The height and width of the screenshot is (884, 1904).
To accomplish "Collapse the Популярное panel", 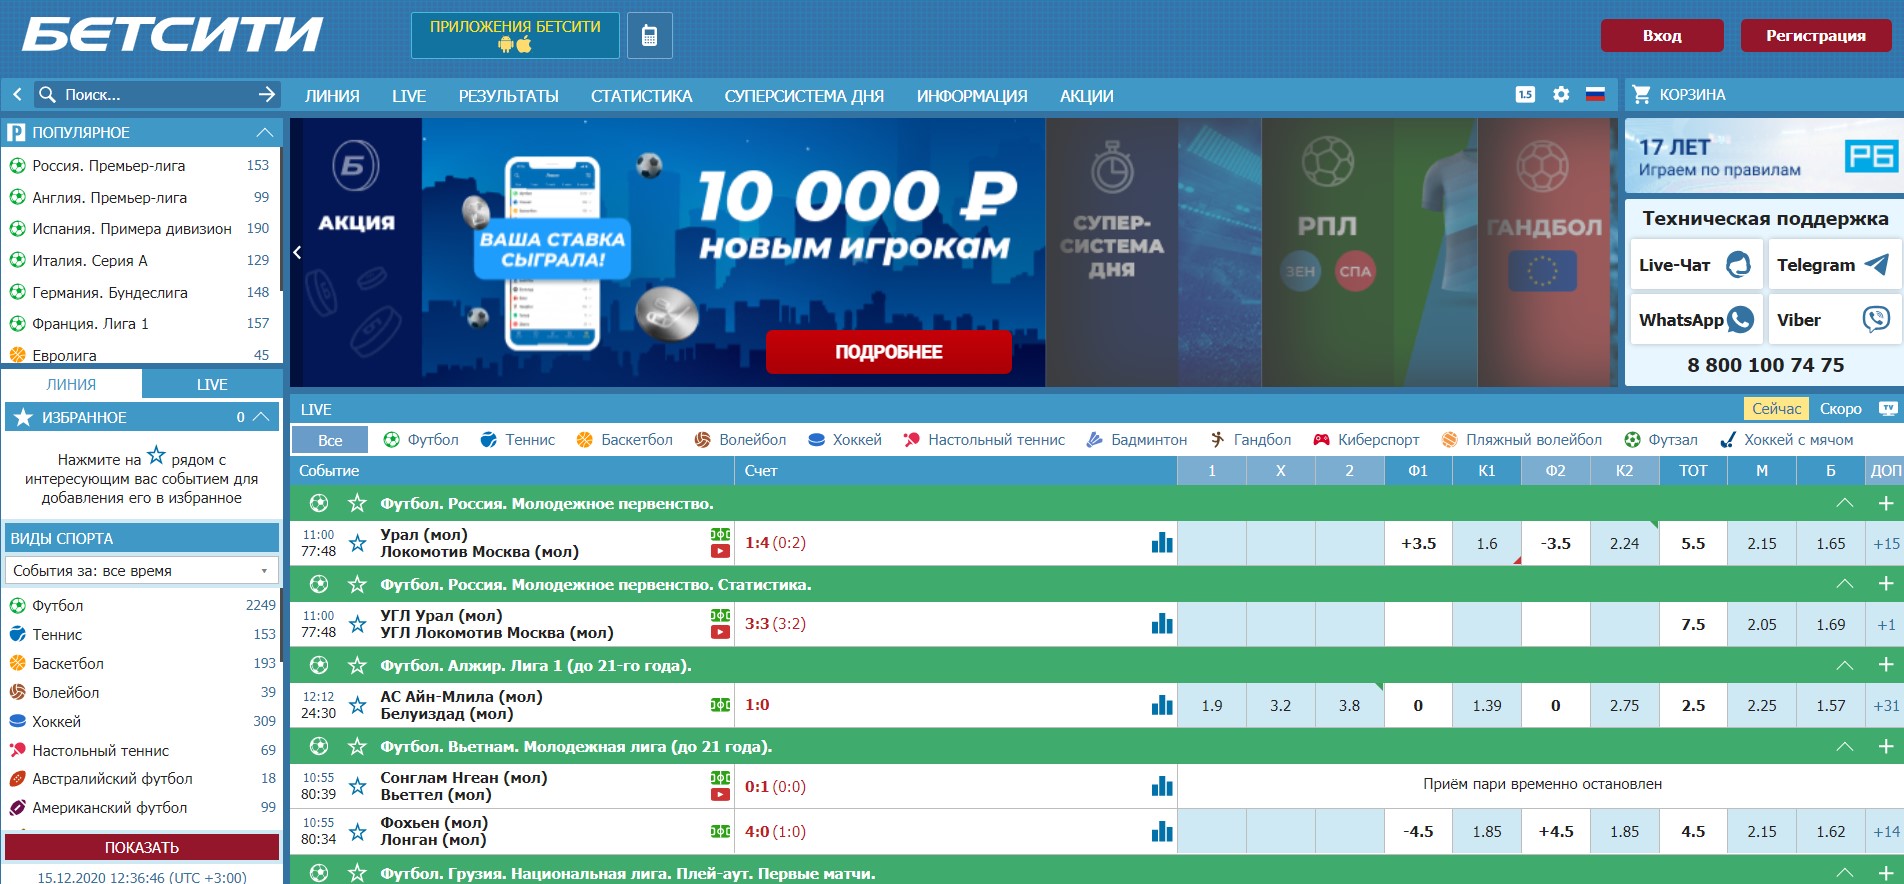I will pyautogui.click(x=264, y=132).
